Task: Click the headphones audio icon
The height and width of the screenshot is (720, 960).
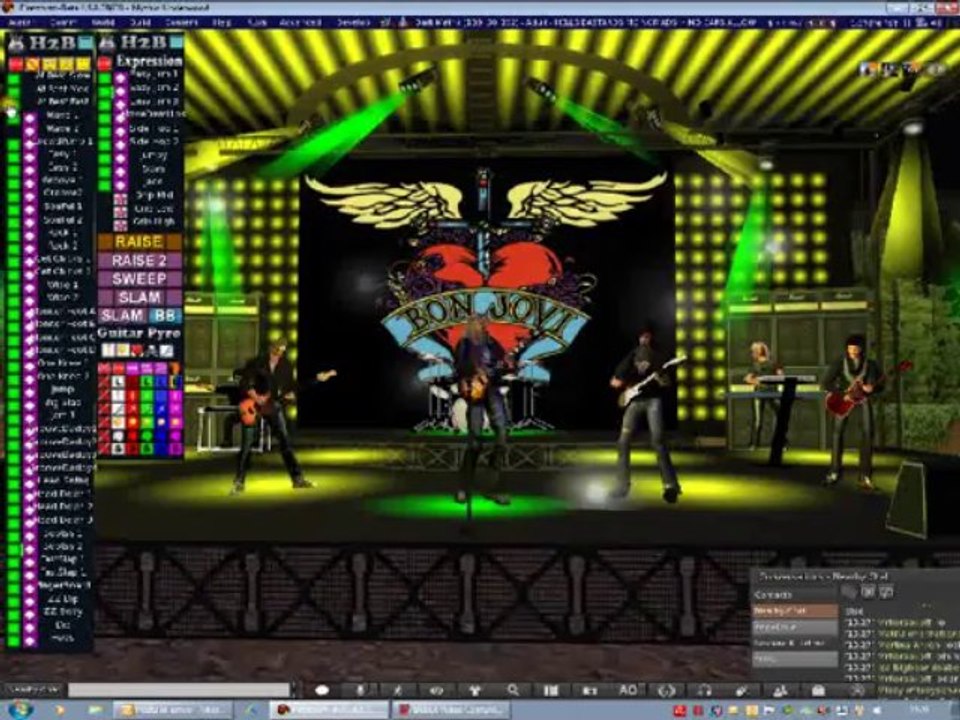Action: (704, 690)
